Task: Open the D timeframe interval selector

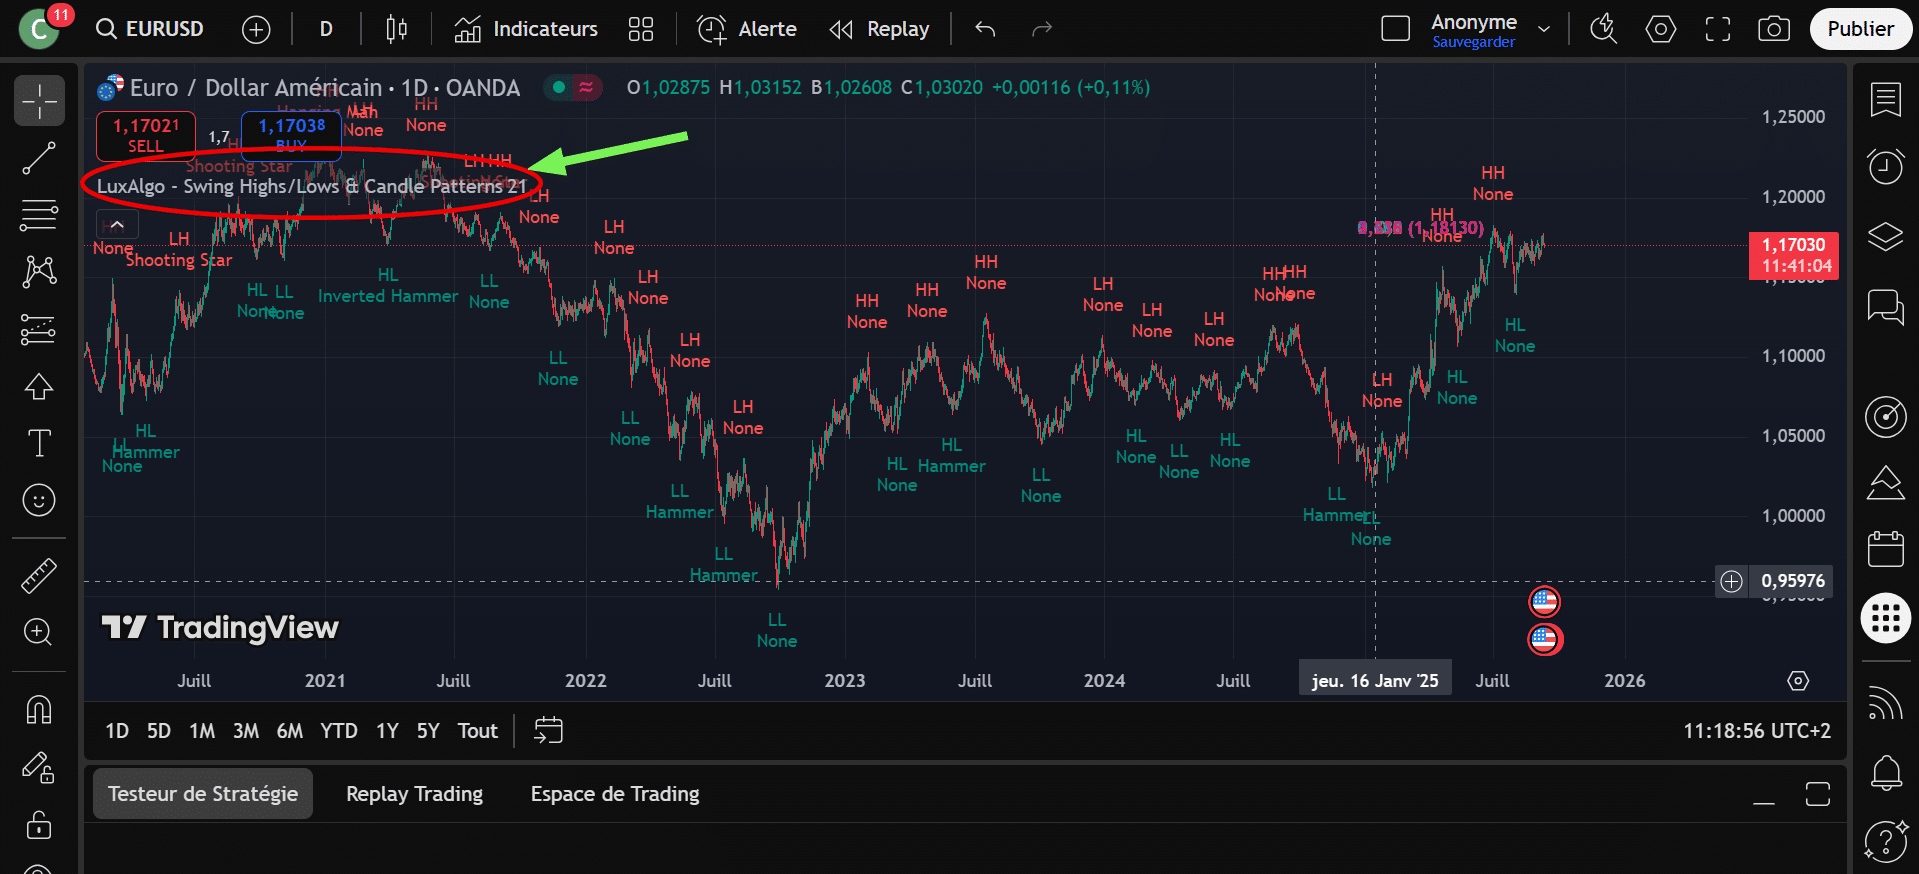Action: point(326,29)
